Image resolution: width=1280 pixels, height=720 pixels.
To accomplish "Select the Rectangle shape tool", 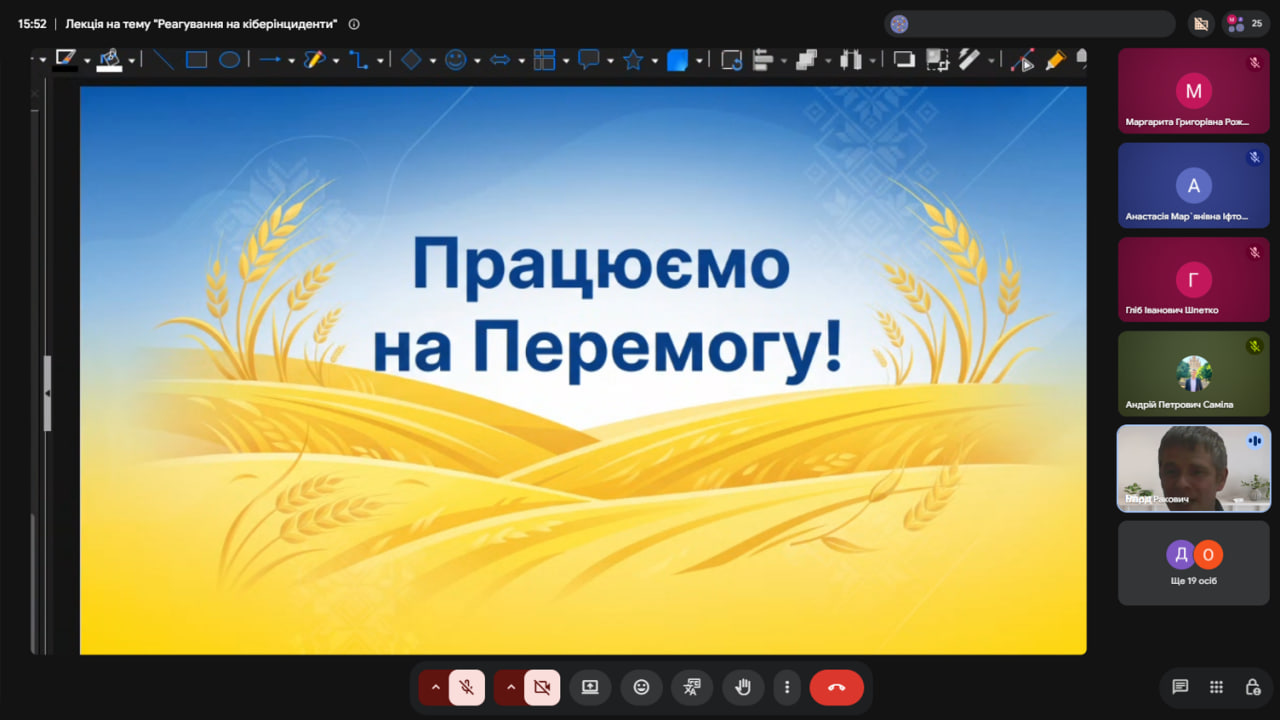I will 196,60.
